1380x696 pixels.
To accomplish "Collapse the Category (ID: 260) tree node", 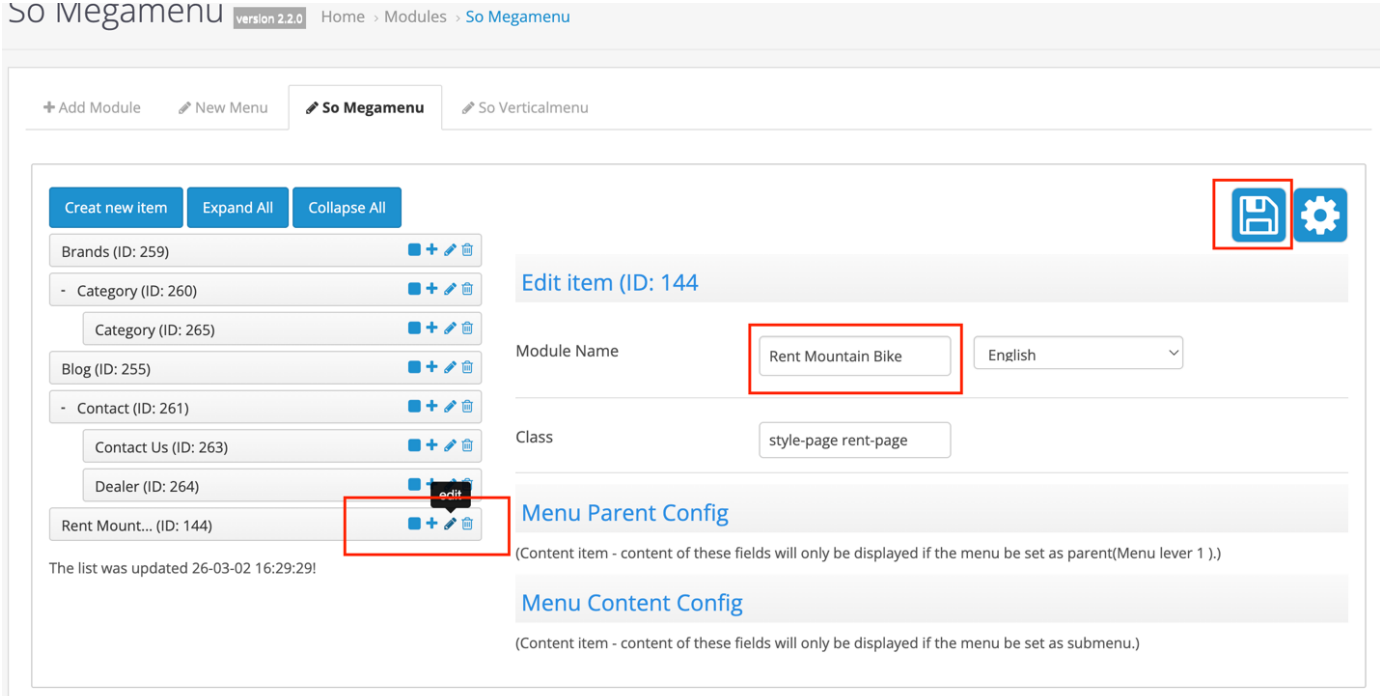I will (64, 291).
